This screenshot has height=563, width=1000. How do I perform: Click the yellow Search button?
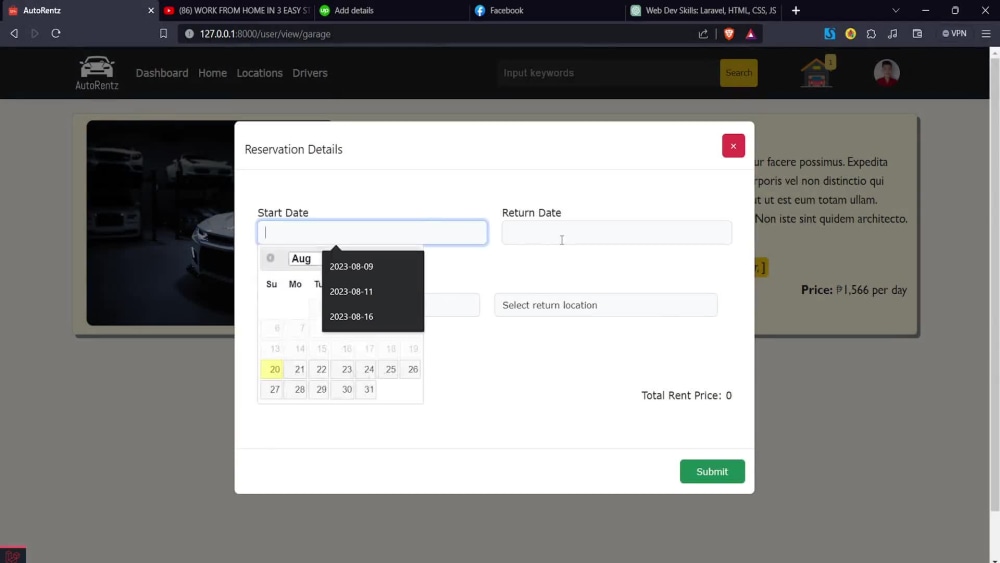click(739, 73)
